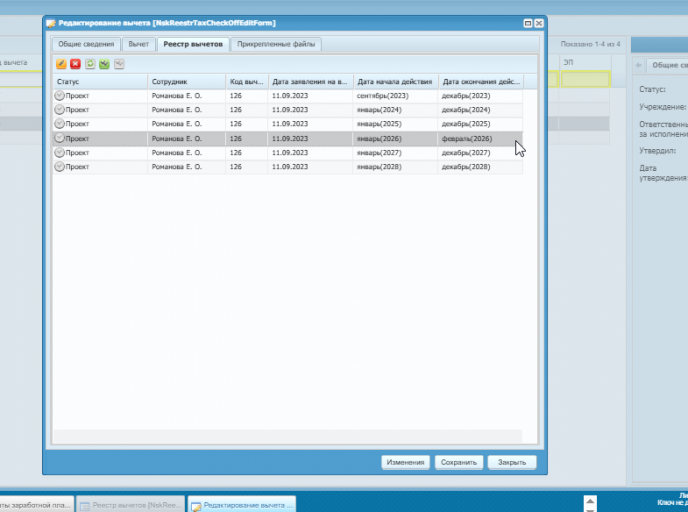Switch to Редактирование вычета taskbar window
The width and height of the screenshot is (688, 512).
point(242,505)
